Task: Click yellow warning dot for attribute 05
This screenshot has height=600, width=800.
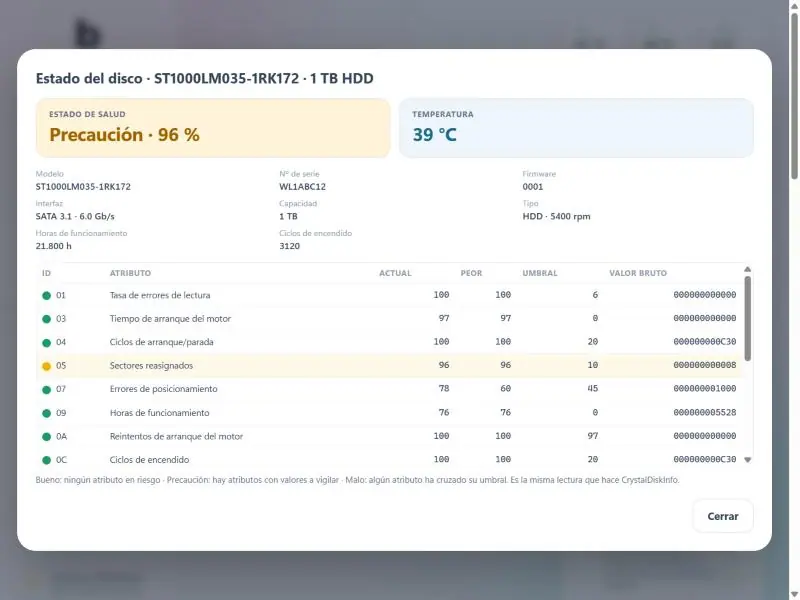Action: pyautogui.click(x=46, y=366)
